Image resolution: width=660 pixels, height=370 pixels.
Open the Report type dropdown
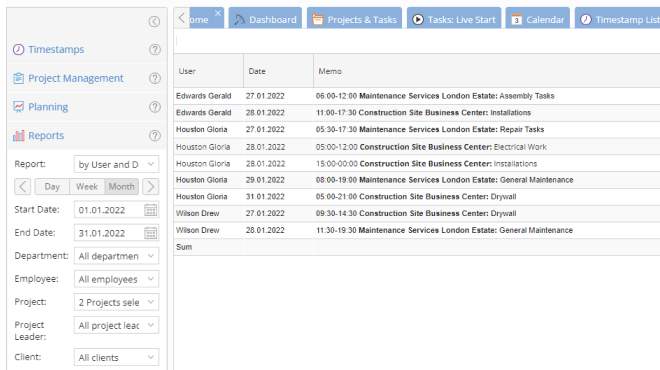point(117,164)
